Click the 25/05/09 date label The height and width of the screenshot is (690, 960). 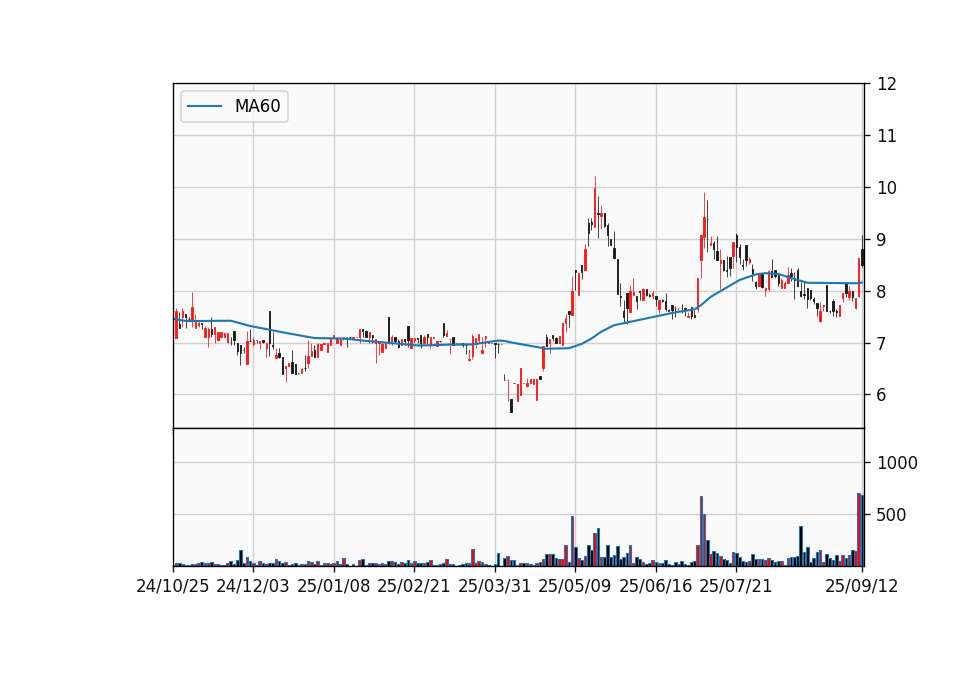[x=575, y=586]
